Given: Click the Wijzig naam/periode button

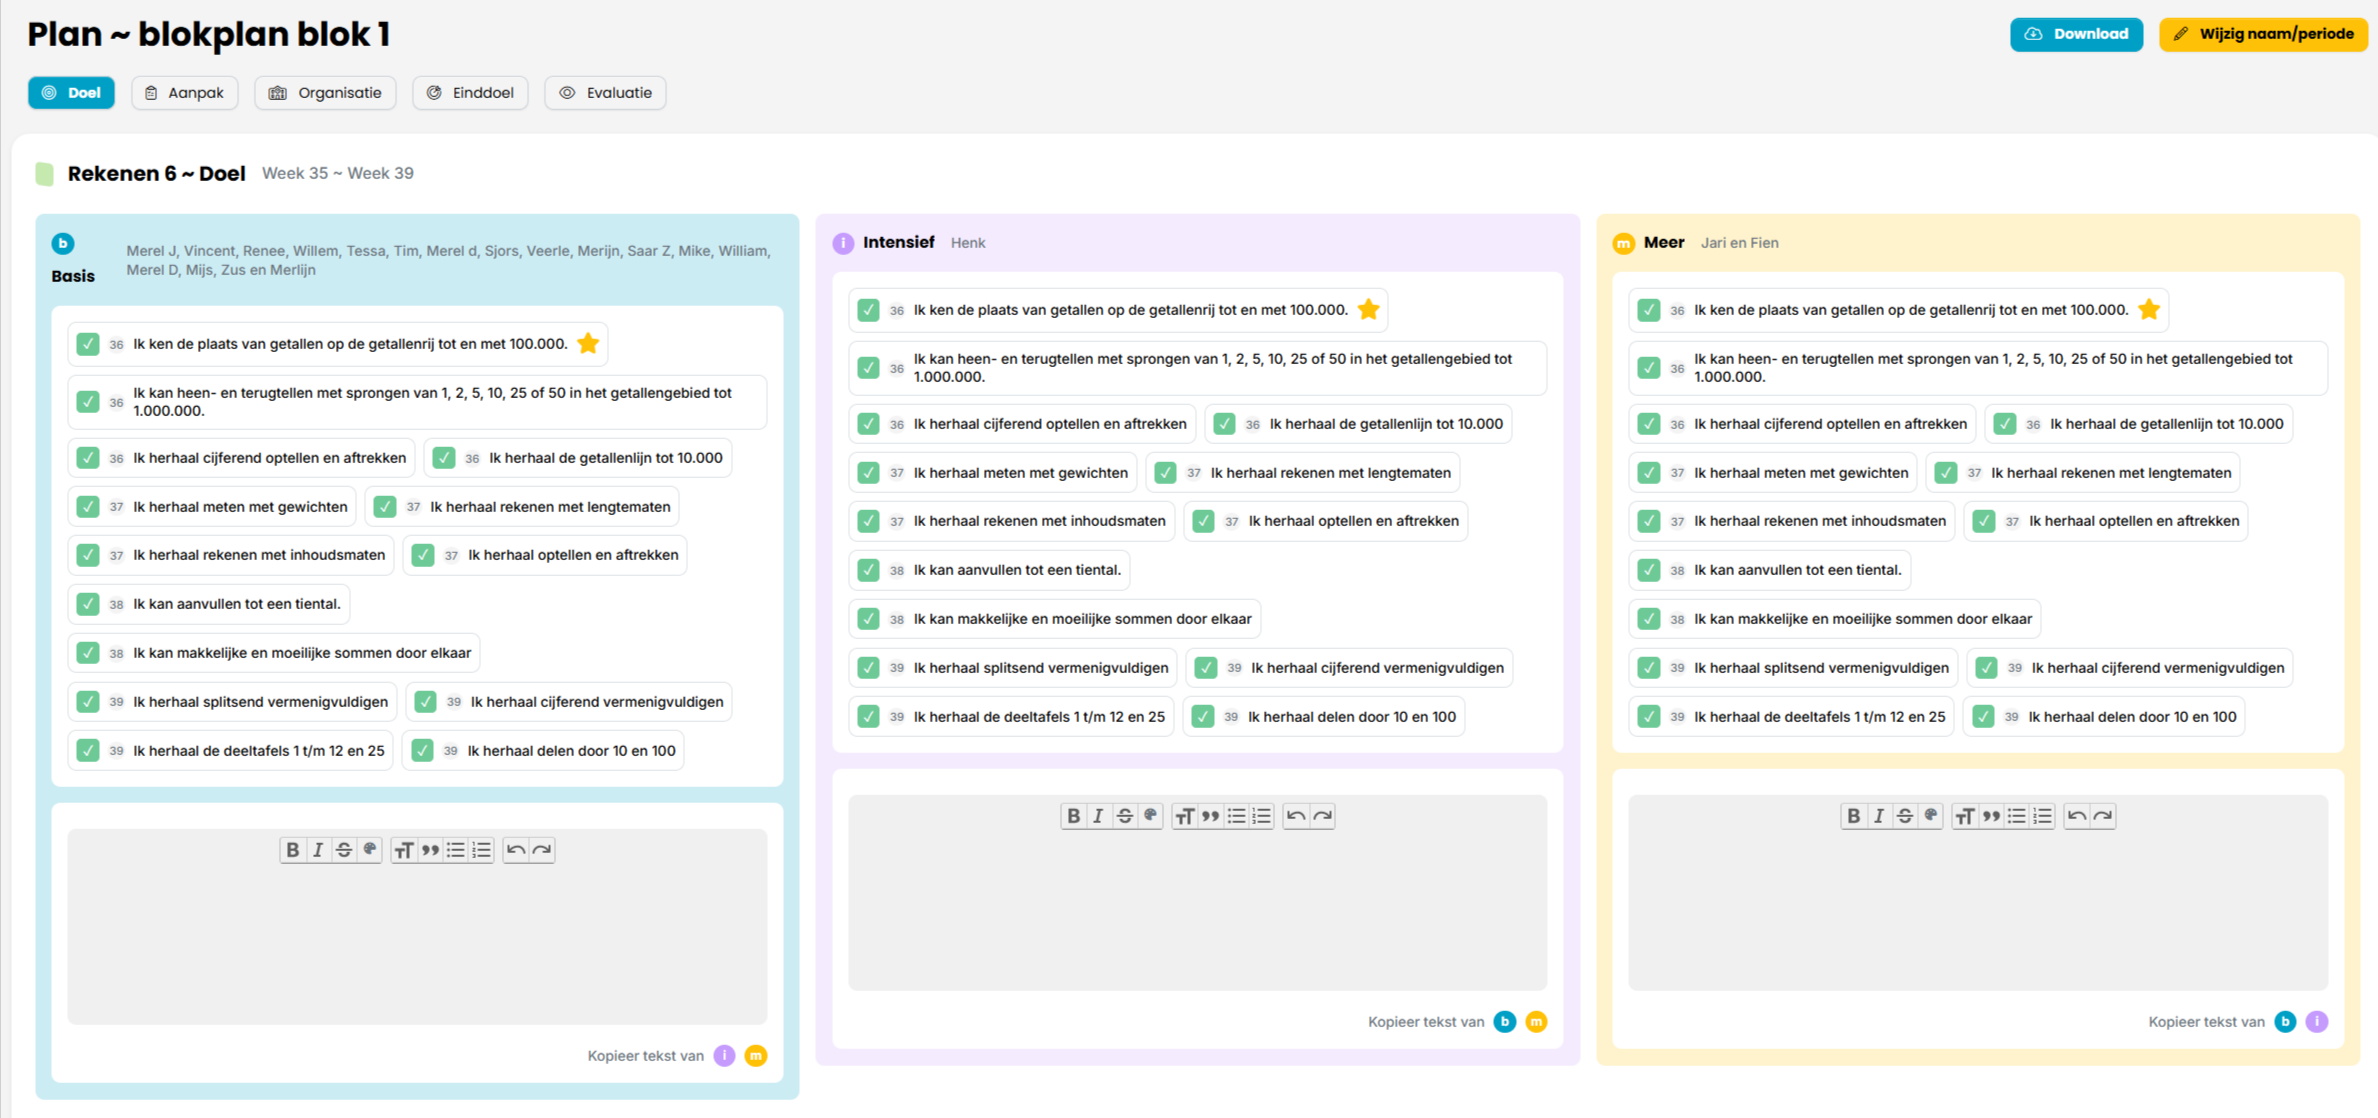Looking at the screenshot, I should (2262, 34).
